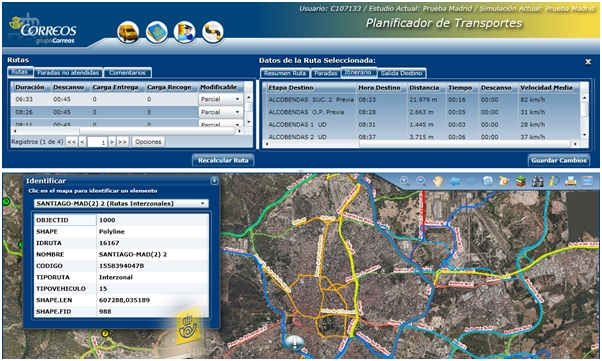602x361 pixels.
Task: Click the page number input field
Action: coord(97,142)
